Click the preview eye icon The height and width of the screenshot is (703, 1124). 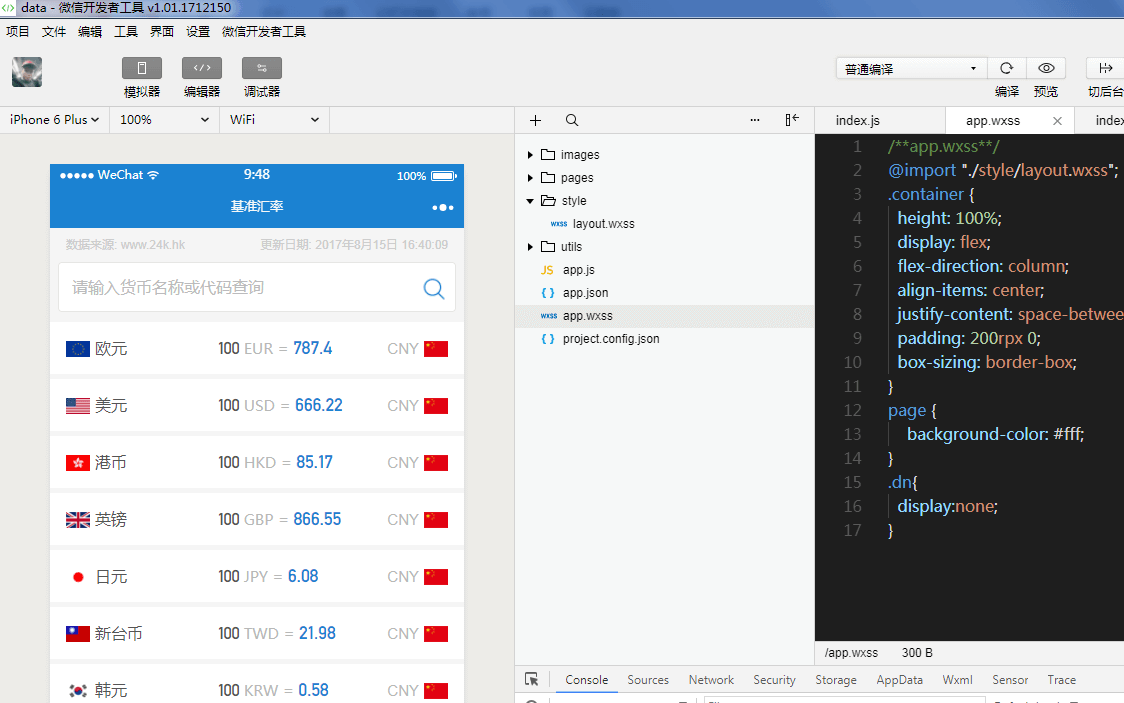(x=1046, y=68)
